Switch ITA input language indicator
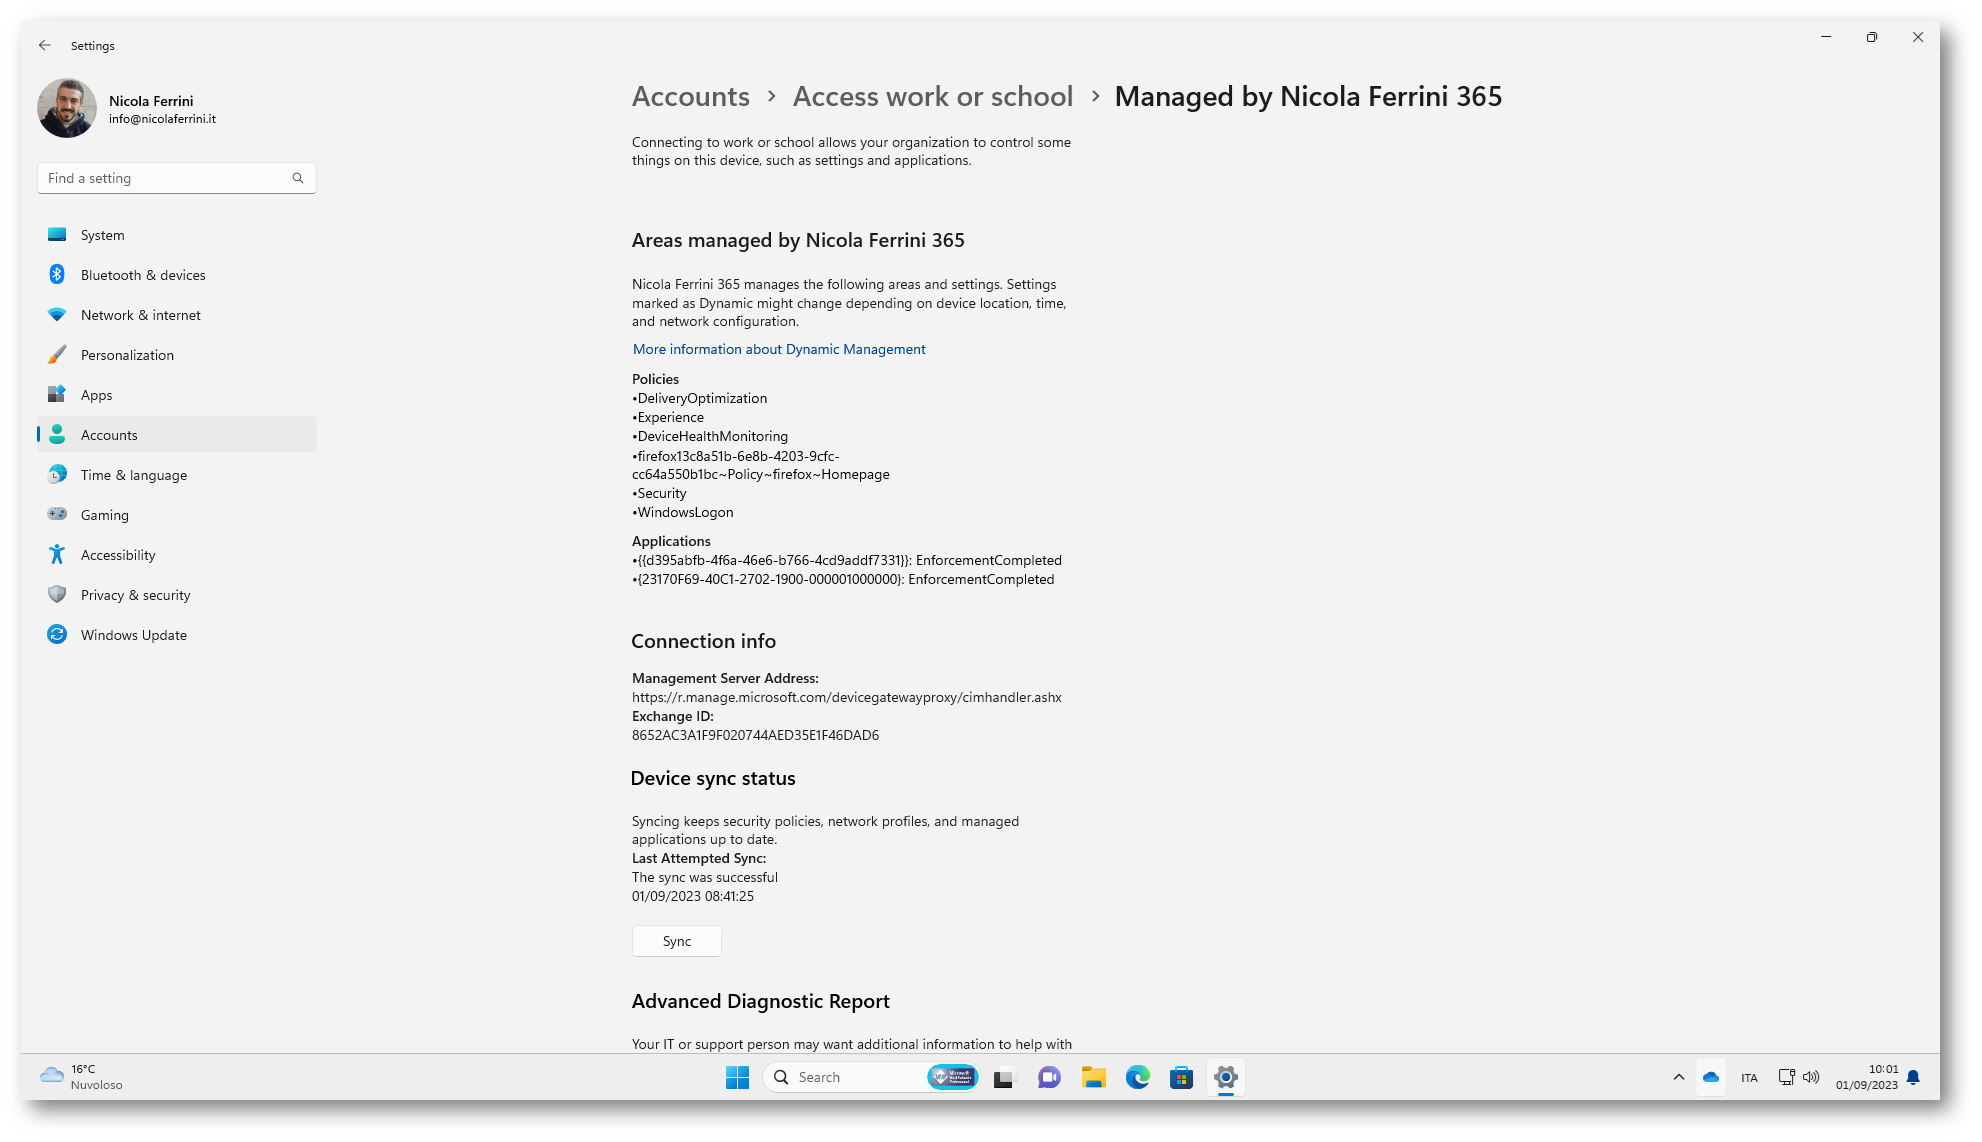 pos(1749,1078)
